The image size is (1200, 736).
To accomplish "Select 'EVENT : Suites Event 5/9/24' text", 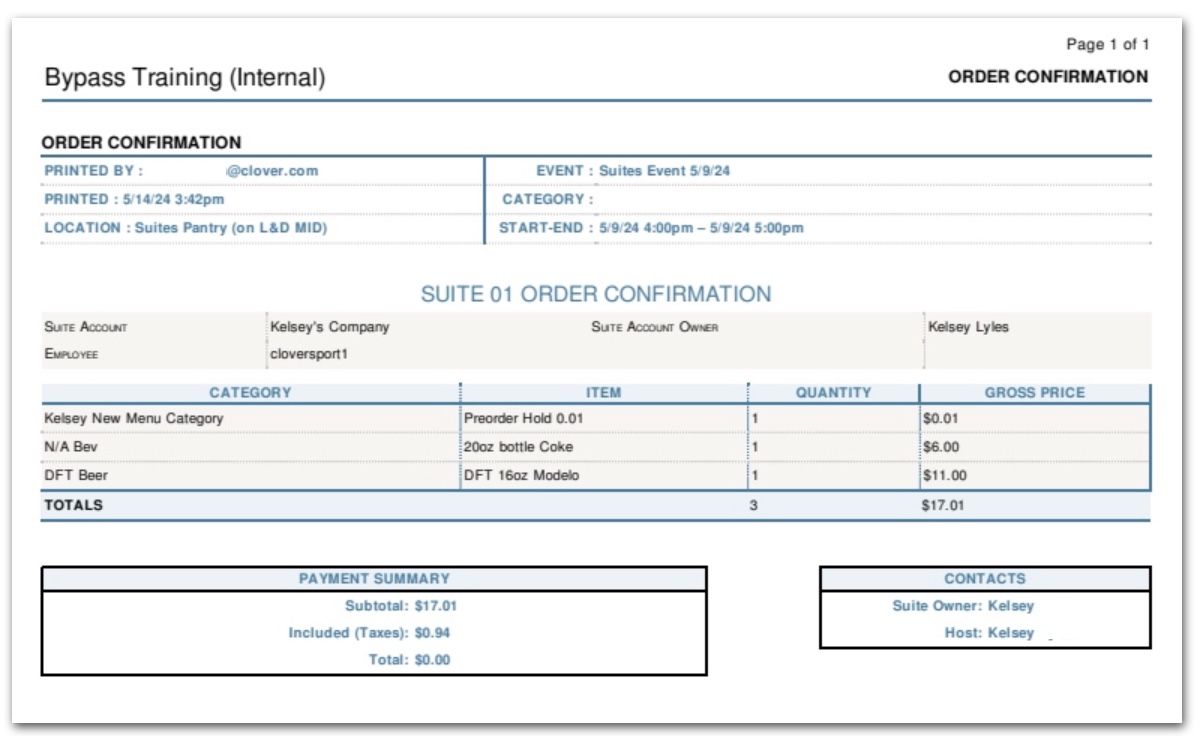I will pos(633,171).
